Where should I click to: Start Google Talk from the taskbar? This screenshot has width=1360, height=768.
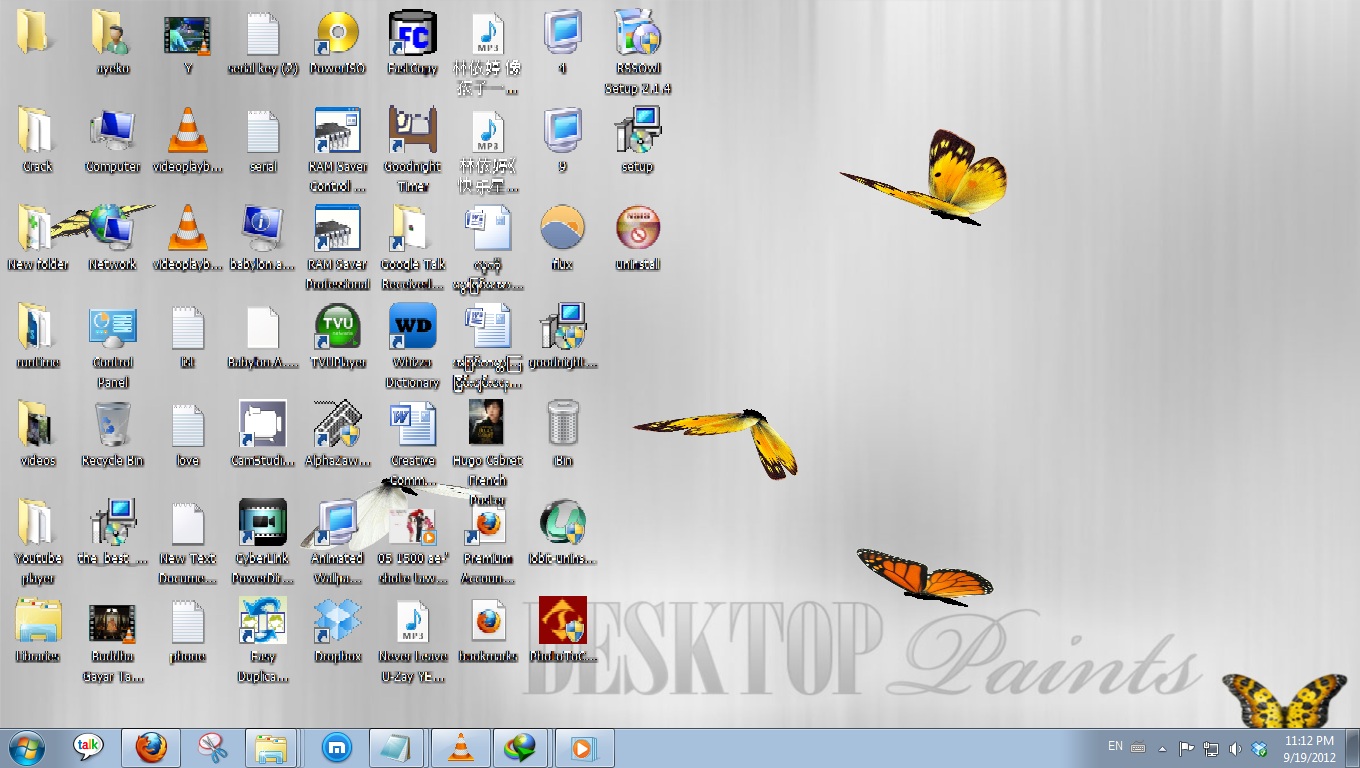coord(89,747)
